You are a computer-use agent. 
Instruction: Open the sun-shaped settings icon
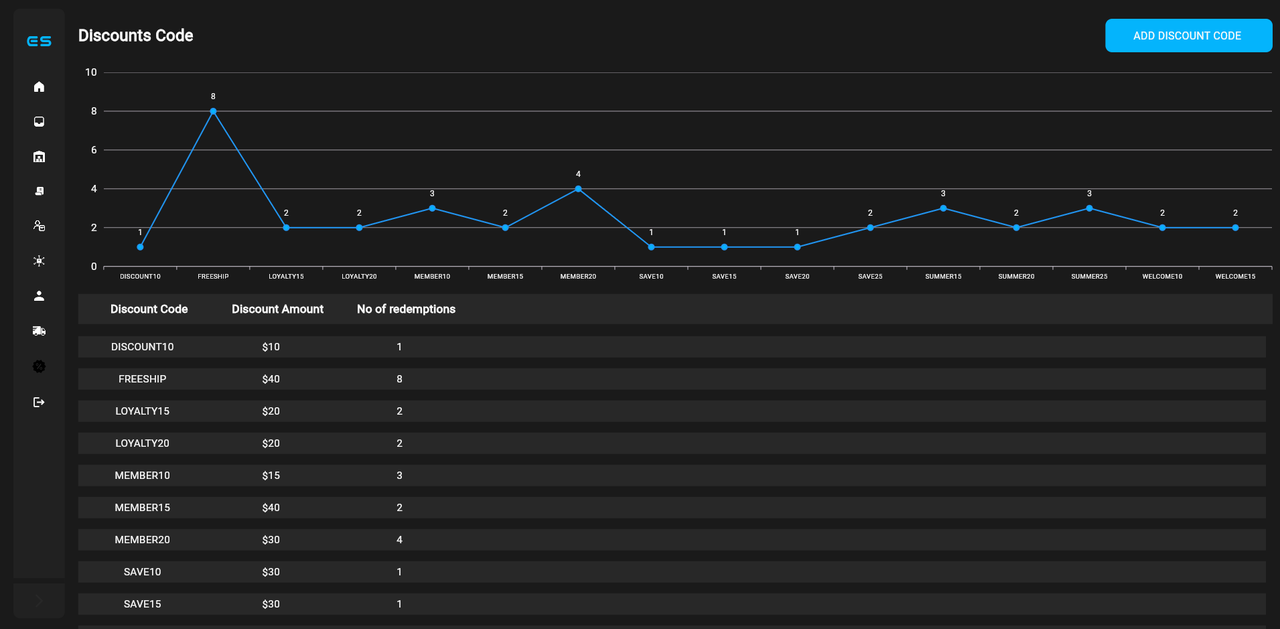click(39, 260)
